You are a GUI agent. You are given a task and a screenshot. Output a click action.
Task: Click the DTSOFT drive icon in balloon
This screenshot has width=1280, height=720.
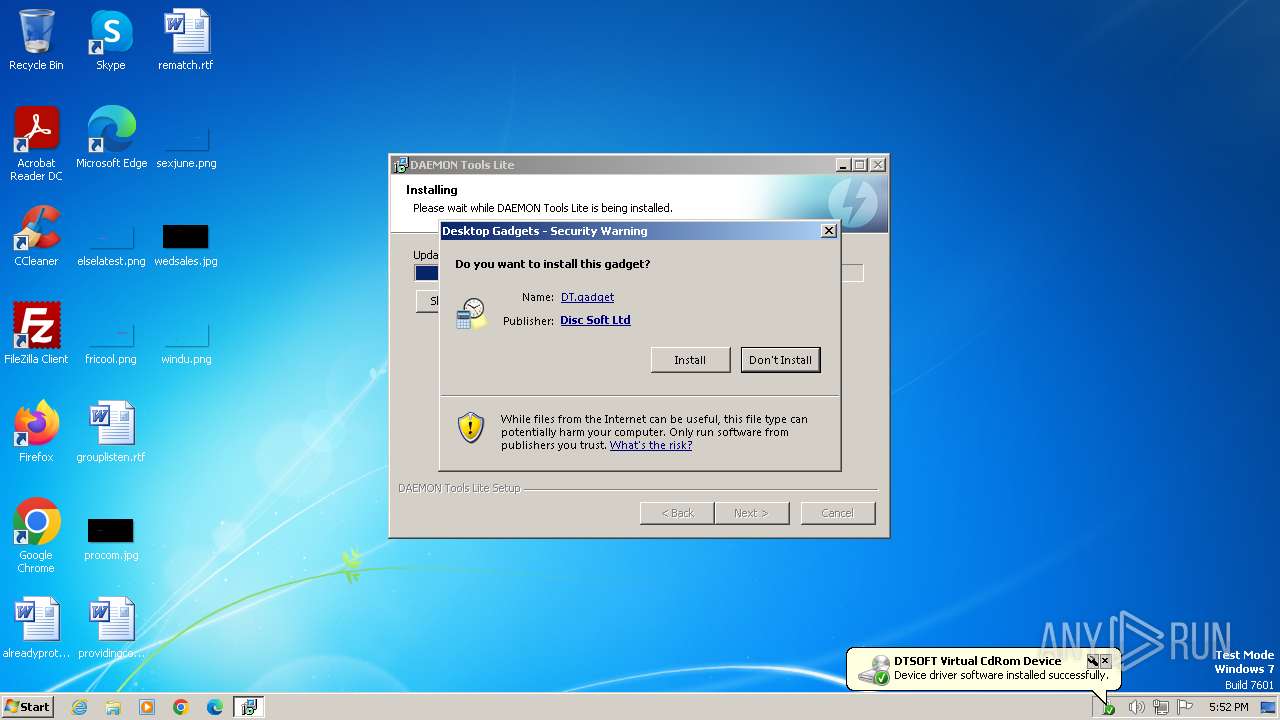pos(876,669)
